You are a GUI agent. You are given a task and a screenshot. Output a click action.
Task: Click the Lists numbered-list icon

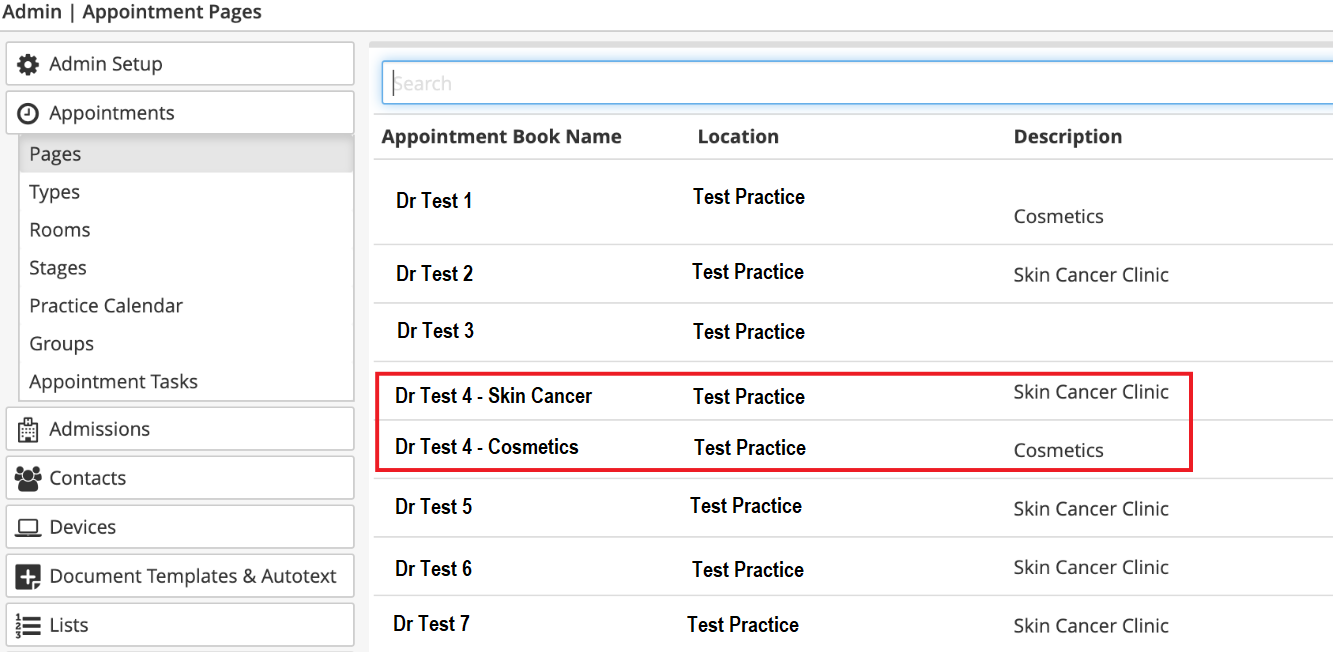29,625
